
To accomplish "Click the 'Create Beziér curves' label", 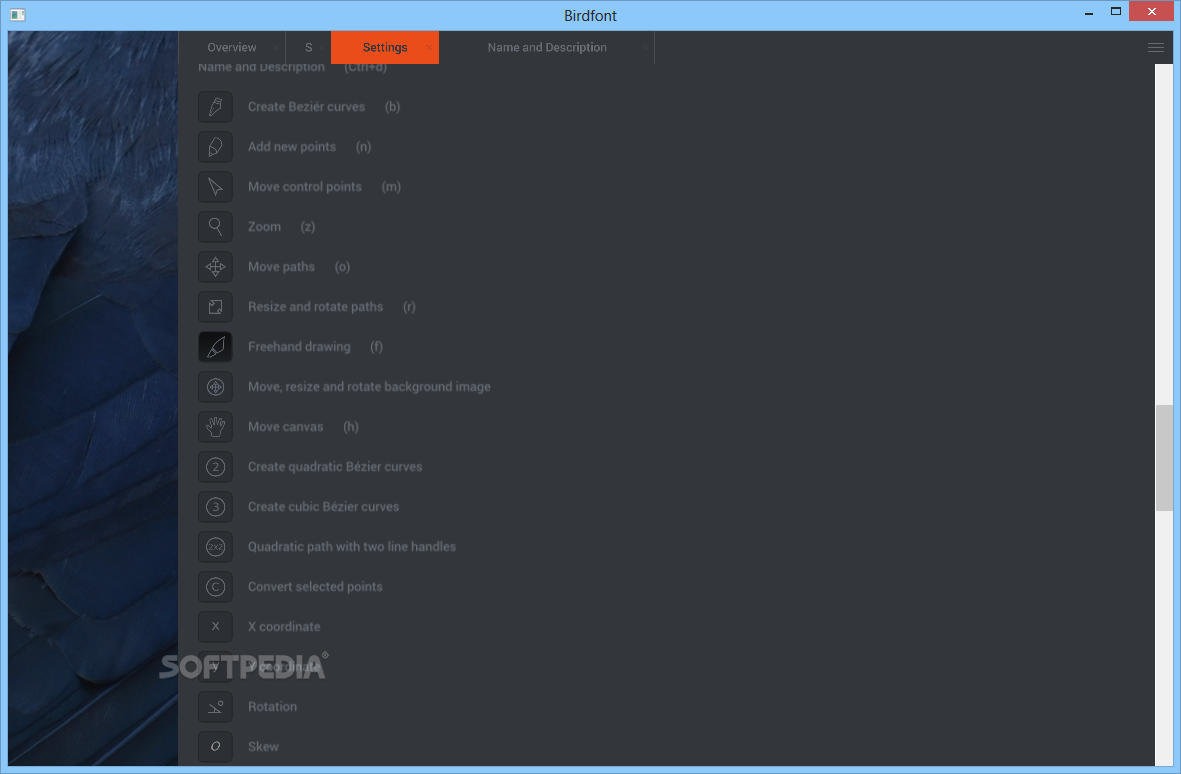I will coord(307,107).
